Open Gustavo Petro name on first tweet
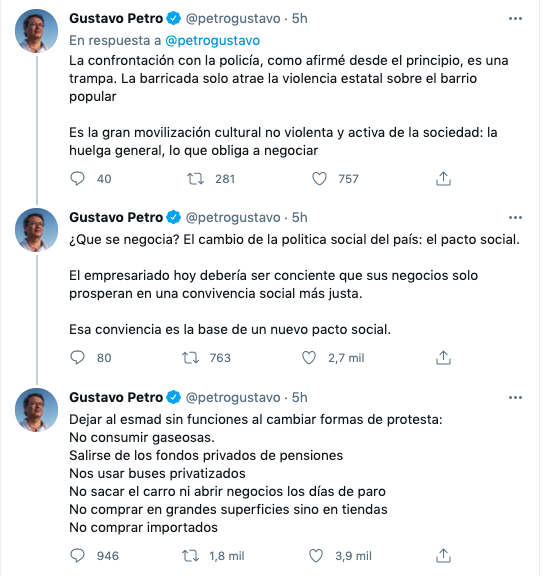 coord(116,18)
